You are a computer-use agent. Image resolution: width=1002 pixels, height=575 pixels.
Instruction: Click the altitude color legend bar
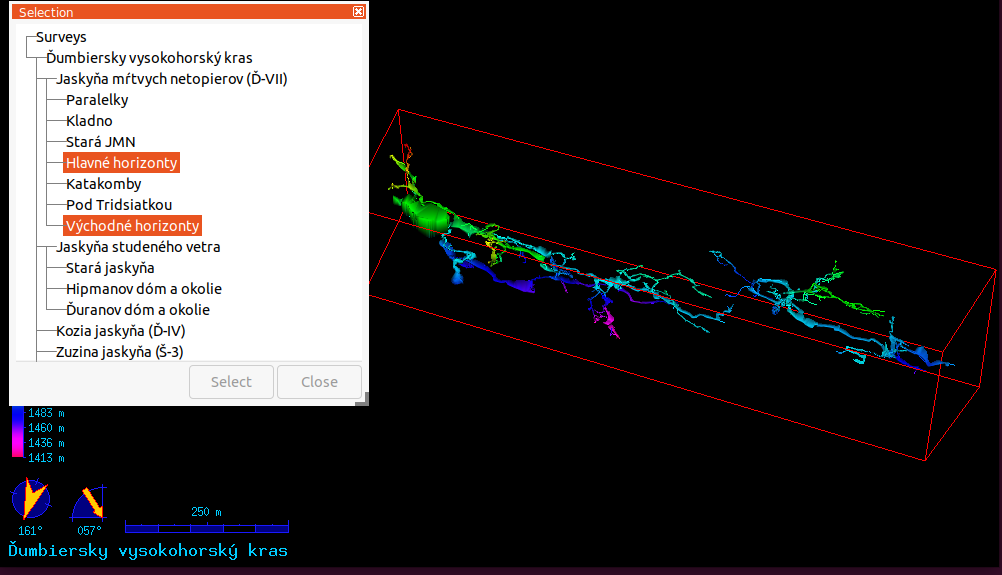pos(18,432)
